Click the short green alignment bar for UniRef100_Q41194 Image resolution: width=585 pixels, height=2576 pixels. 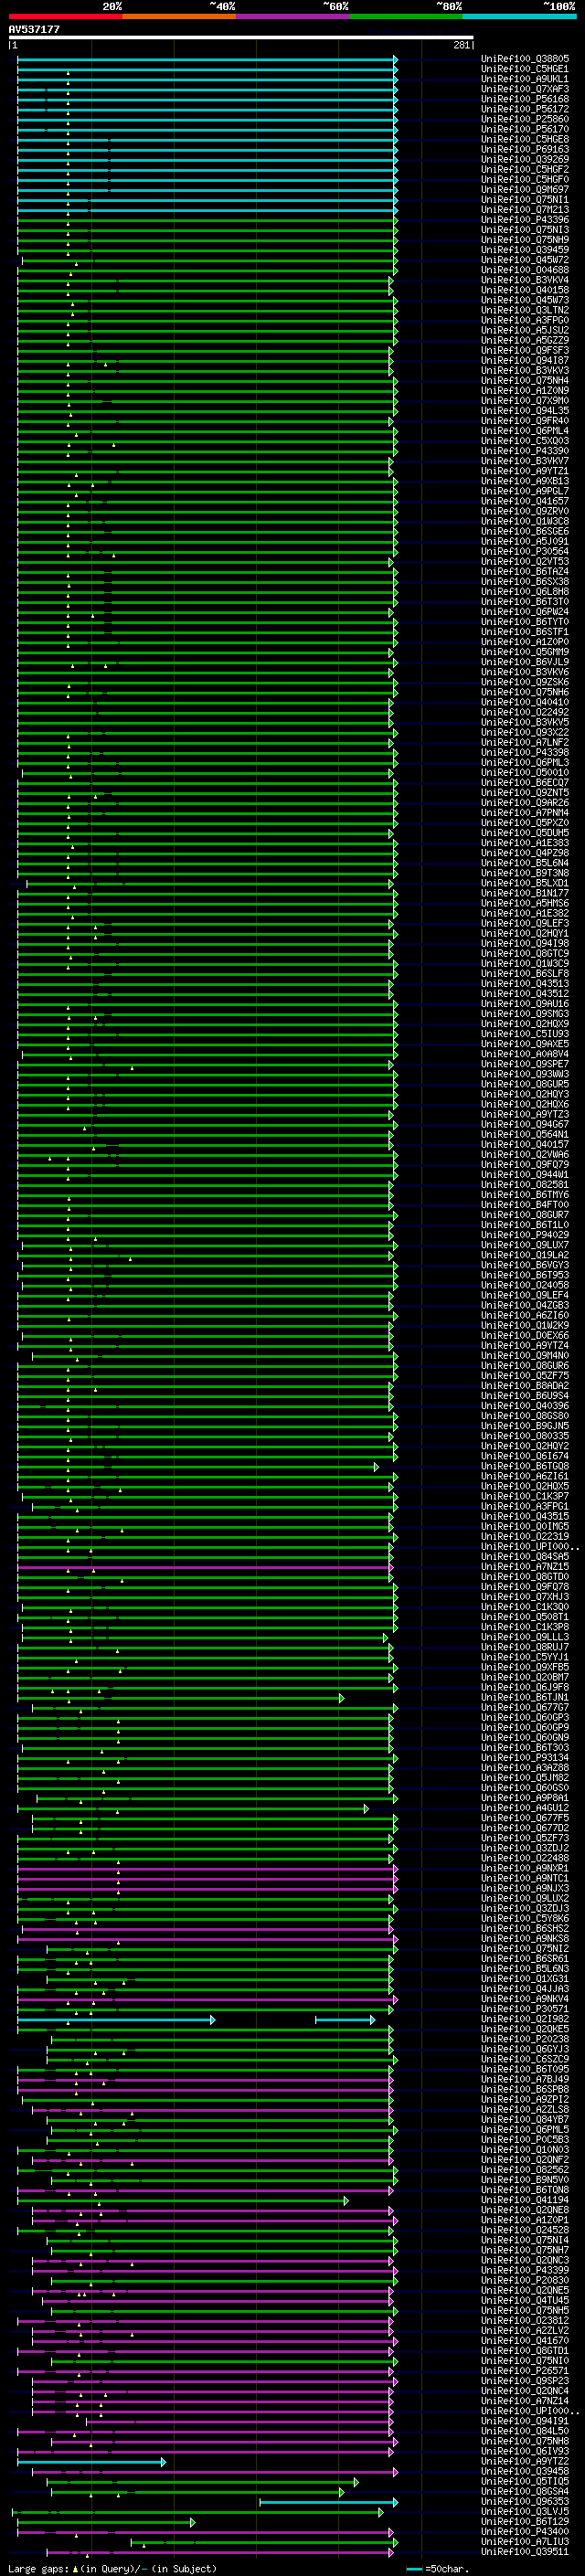coord(183,2202)
